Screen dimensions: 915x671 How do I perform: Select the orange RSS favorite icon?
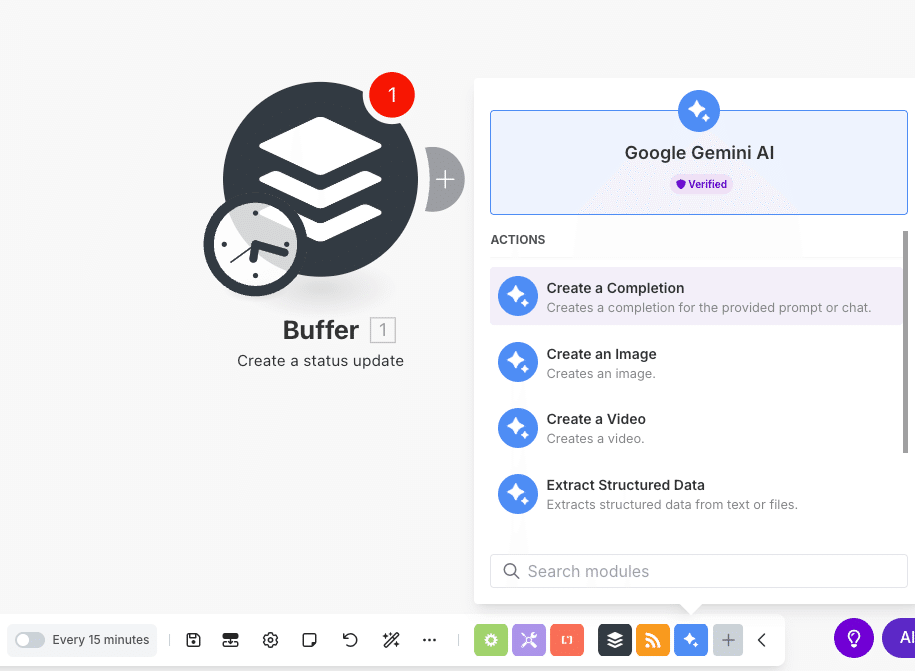(653, 640)
